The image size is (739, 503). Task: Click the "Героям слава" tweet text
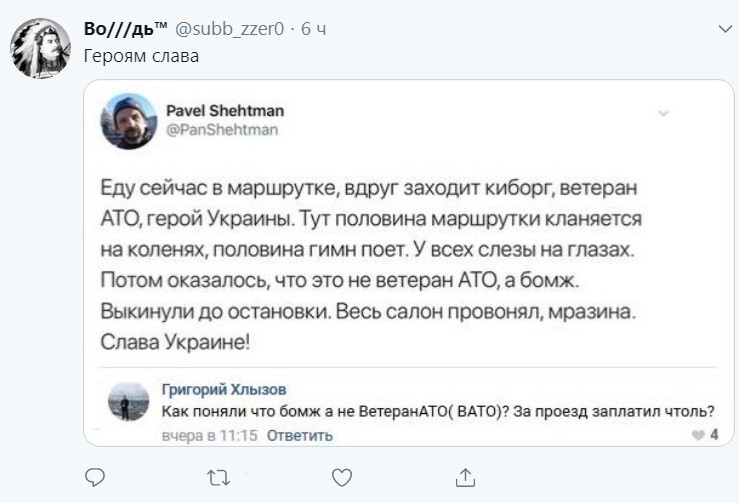pos(141,56)
